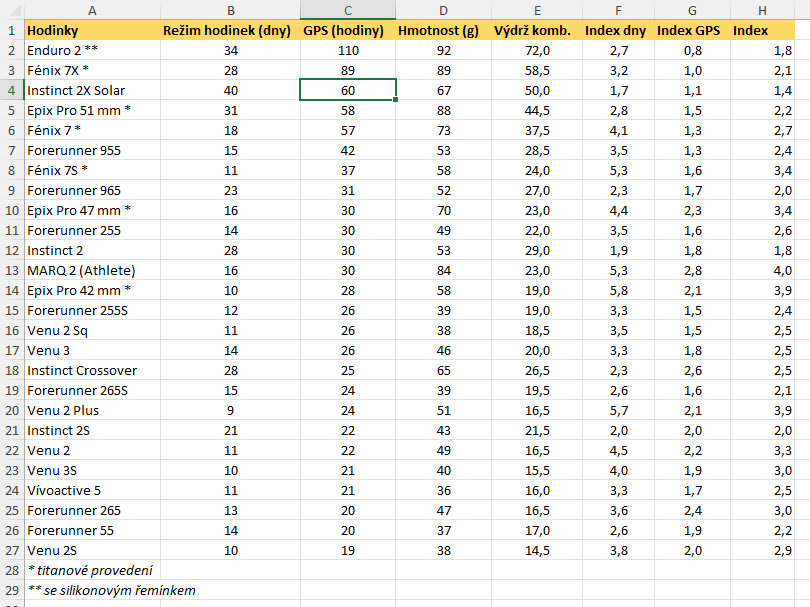
Task: Click the '* titanové provedení' footnote
Action: pyautogui.click(x=90, y=571)
